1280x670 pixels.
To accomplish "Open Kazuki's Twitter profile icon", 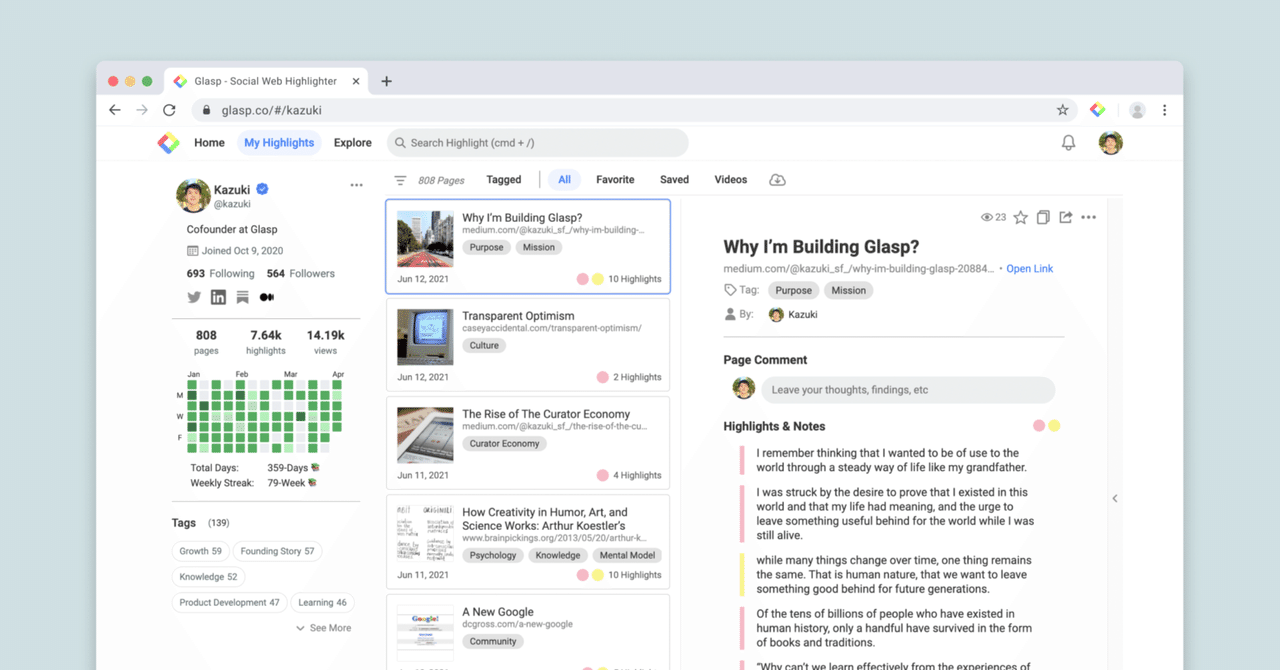I will (x=194, y=297).
